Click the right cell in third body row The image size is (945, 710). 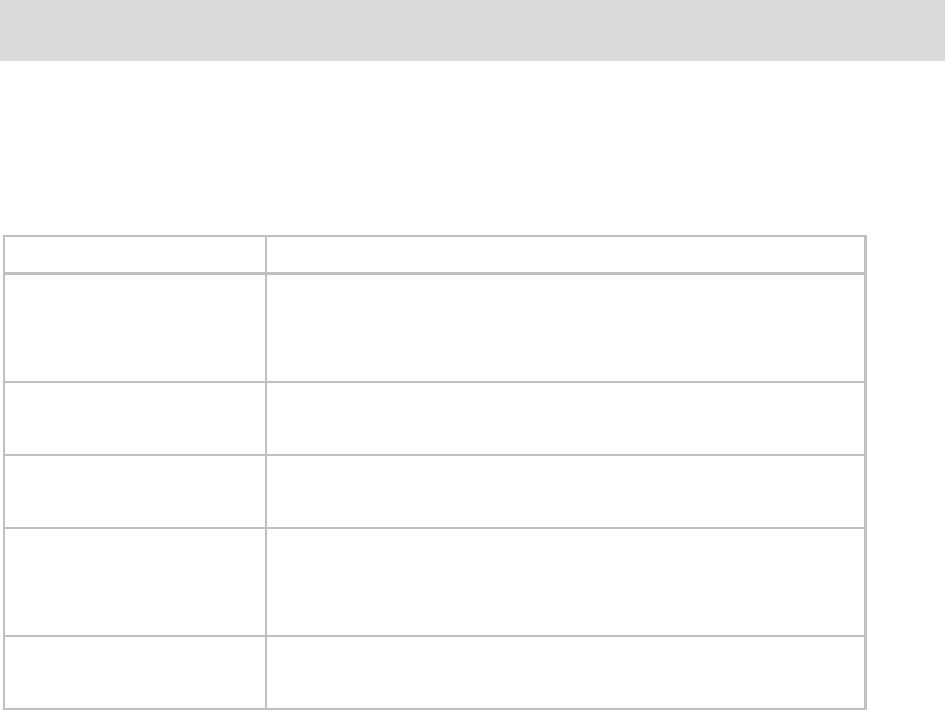coord(565,491)
